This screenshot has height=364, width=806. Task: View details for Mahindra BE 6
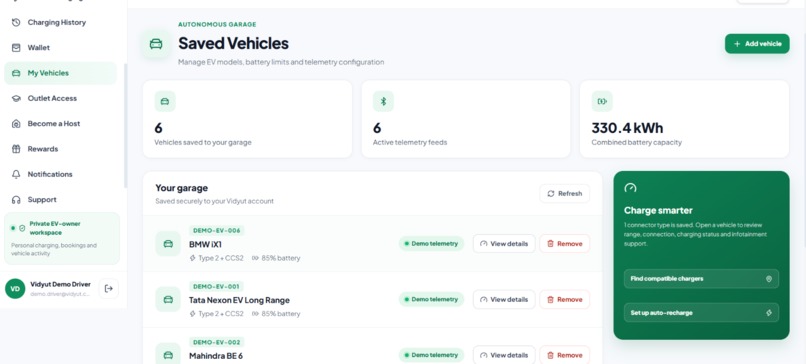(x=504, y=355)
